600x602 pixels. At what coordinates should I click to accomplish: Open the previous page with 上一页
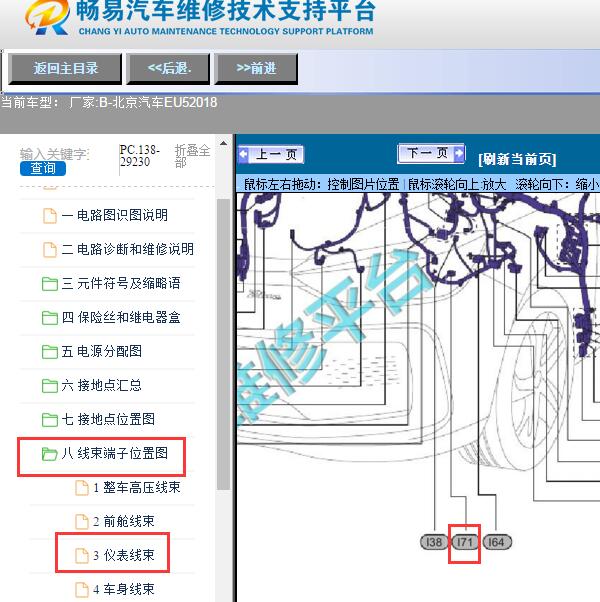click(271, 155)
